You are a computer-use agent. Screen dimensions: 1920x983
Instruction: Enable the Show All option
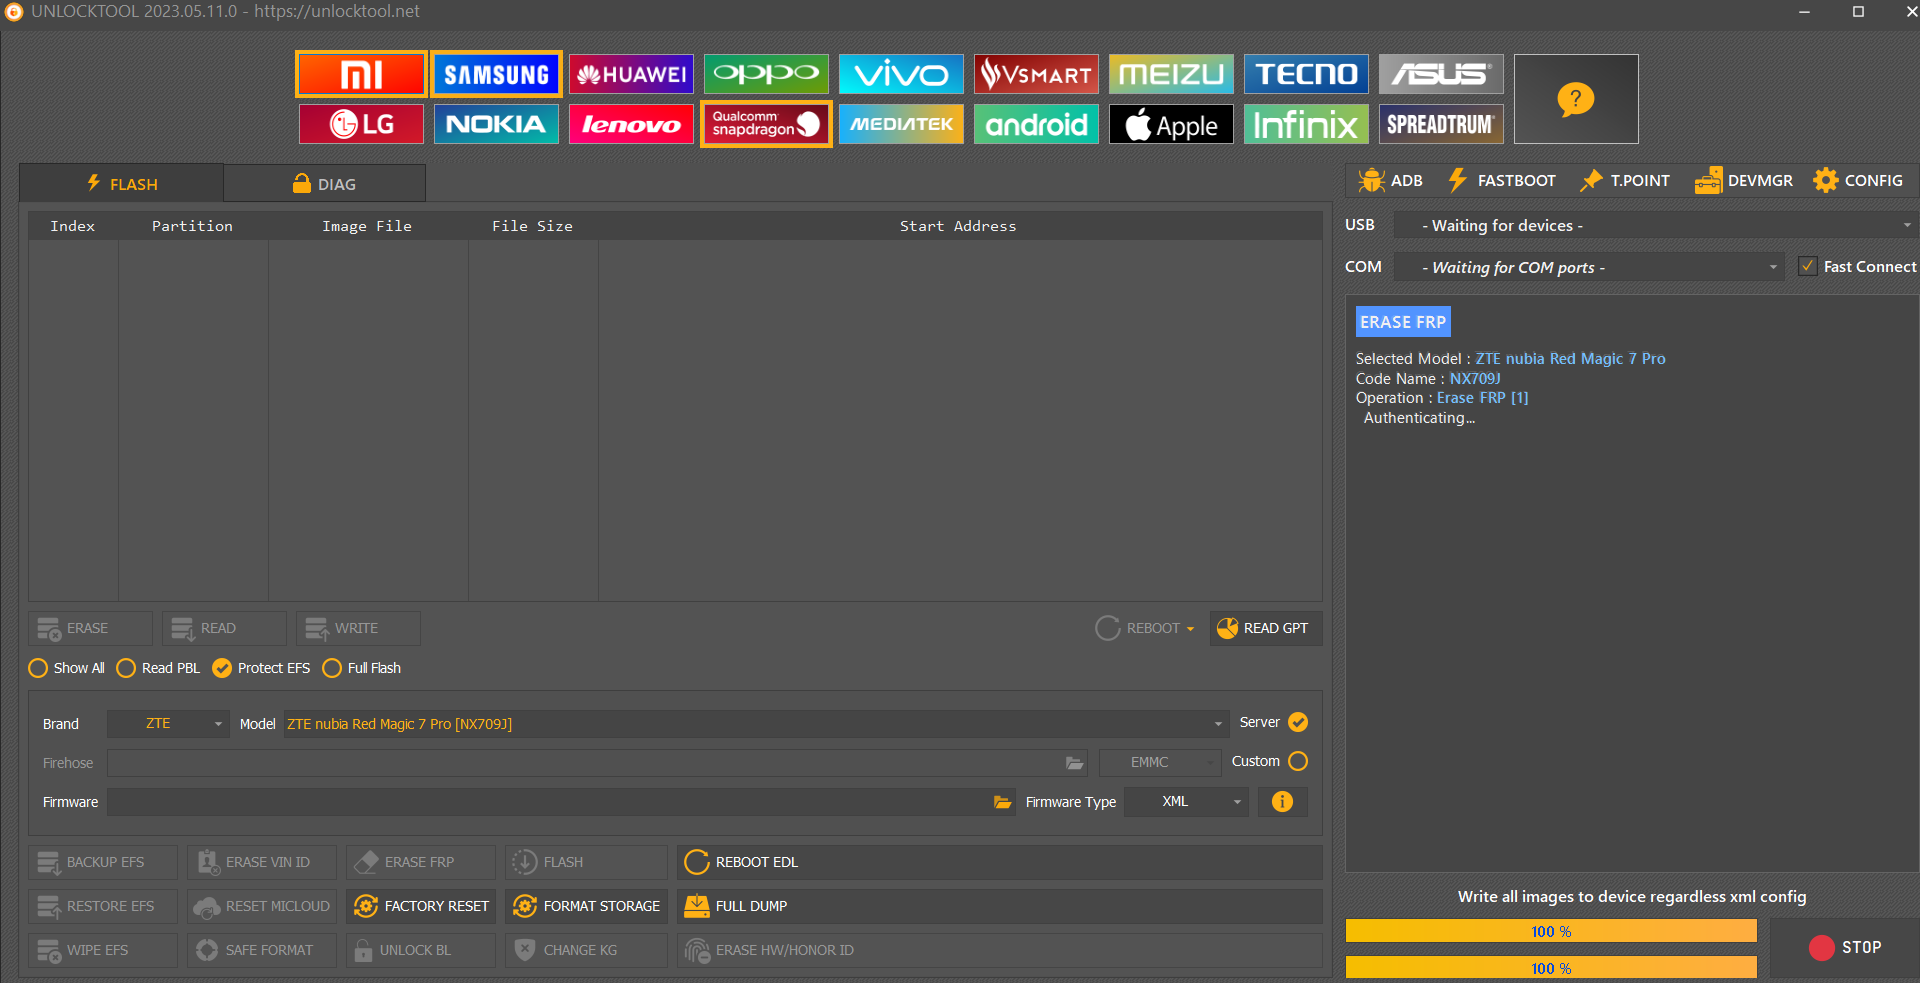click(x=66, y=668)
